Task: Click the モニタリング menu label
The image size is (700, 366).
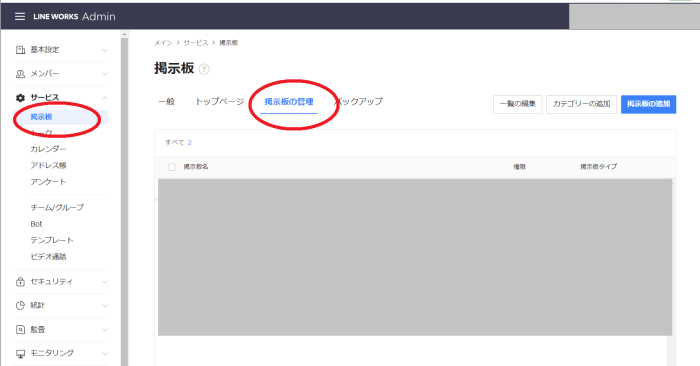Action: (52, 353)
